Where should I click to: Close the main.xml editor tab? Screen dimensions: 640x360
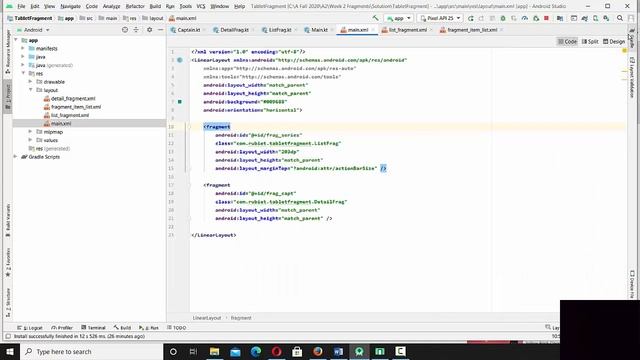(373, 30)
